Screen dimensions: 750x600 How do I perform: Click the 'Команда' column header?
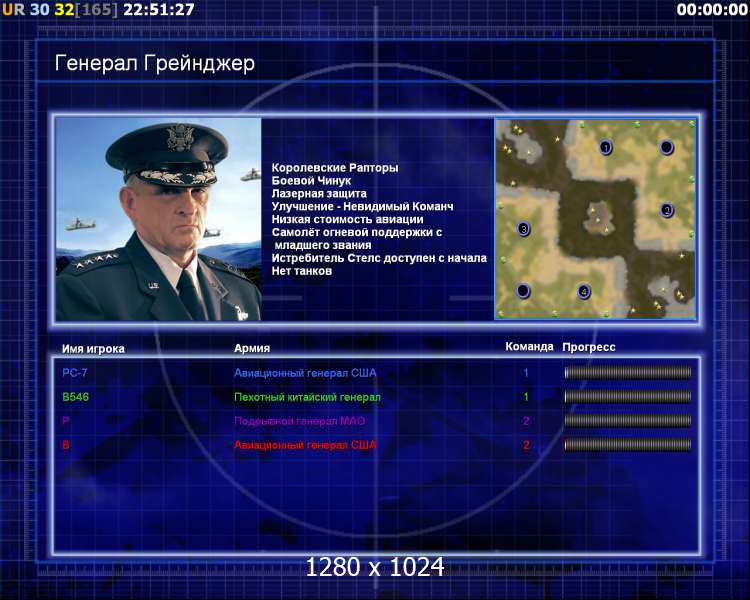coord(529,346)
